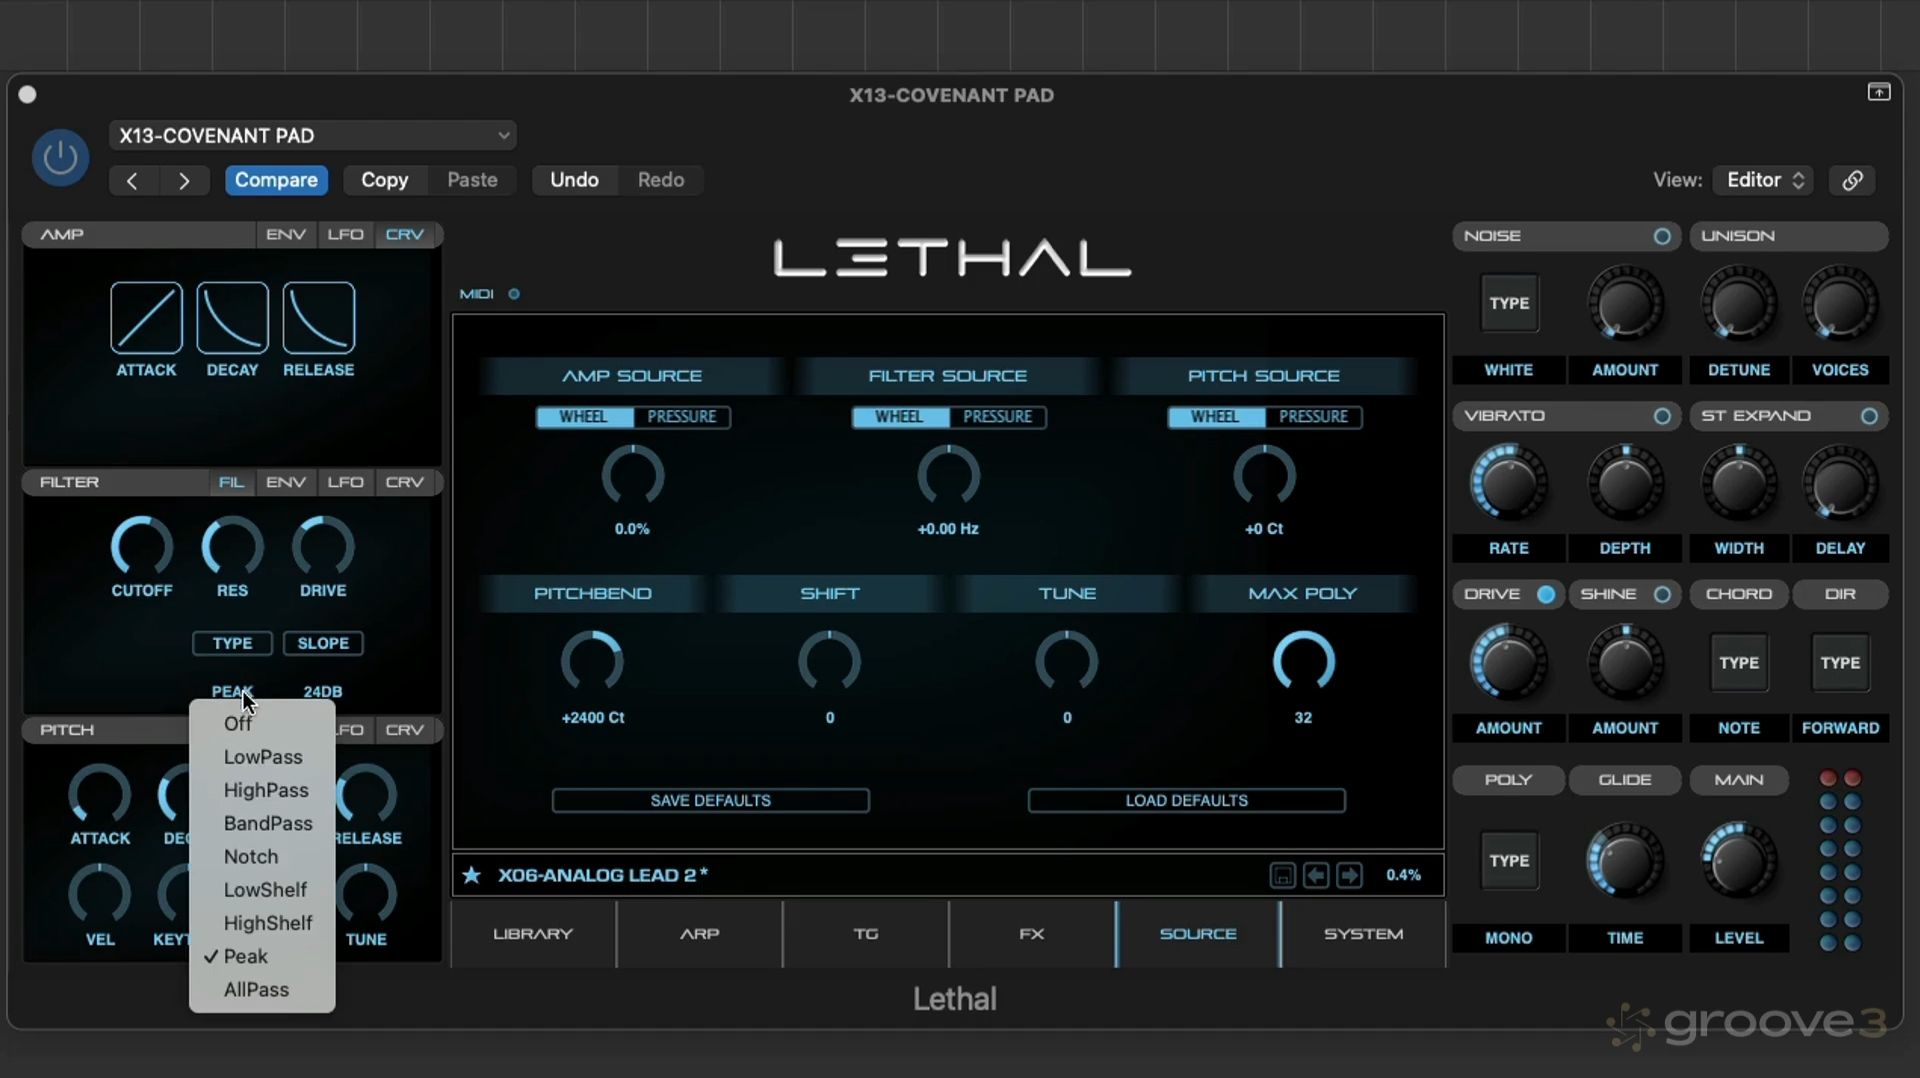This screenshot has width=1920, height=1078.
Task: Click the Chord TYPE box
Action: tap(1739, 663)
